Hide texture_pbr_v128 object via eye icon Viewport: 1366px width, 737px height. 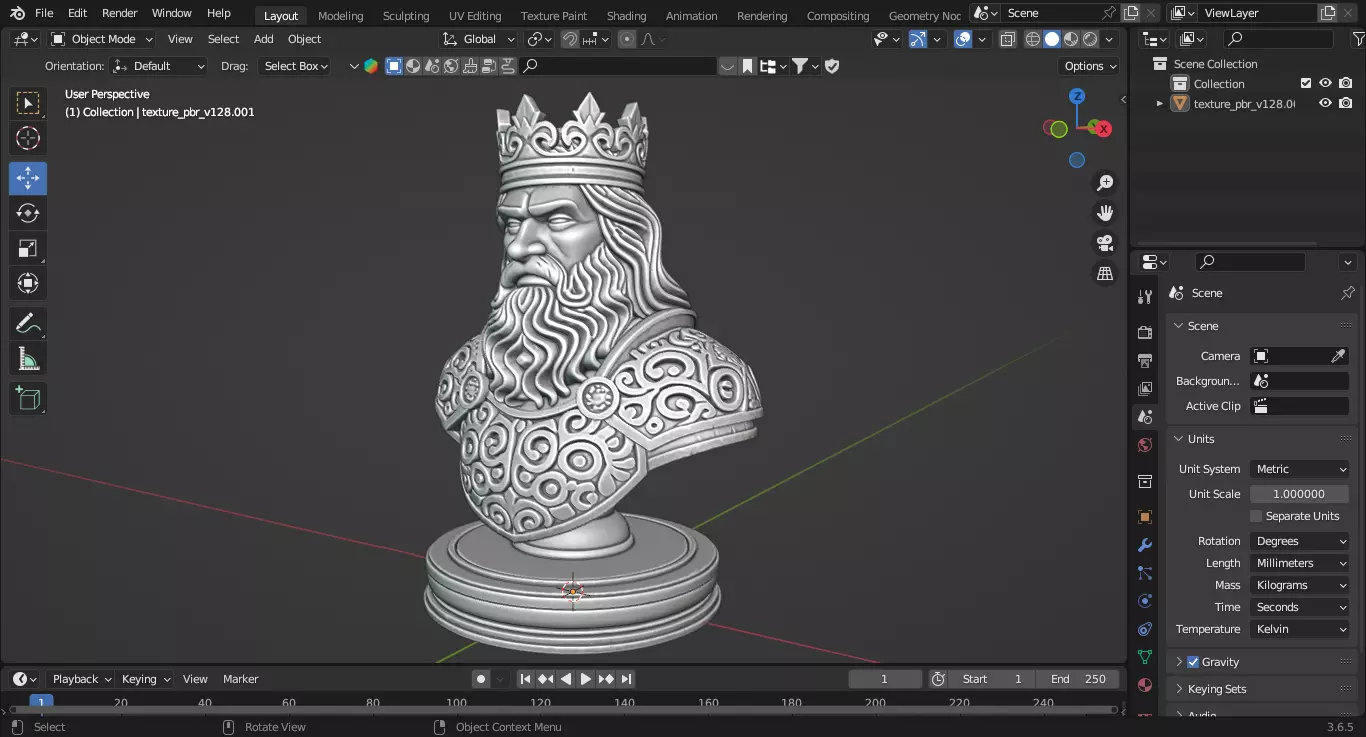[1325, 103]
